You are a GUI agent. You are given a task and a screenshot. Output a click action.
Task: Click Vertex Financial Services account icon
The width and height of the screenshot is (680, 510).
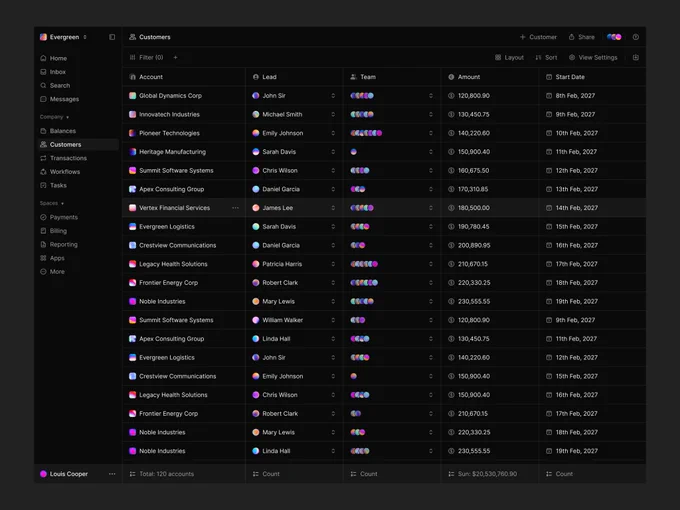[133, 208]
